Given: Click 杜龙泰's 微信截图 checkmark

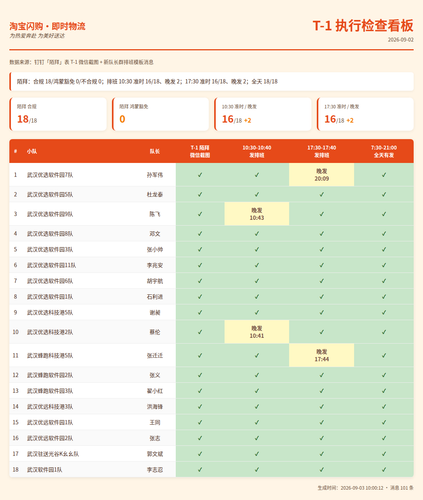Looking at the screenshot, I should 200,194.
